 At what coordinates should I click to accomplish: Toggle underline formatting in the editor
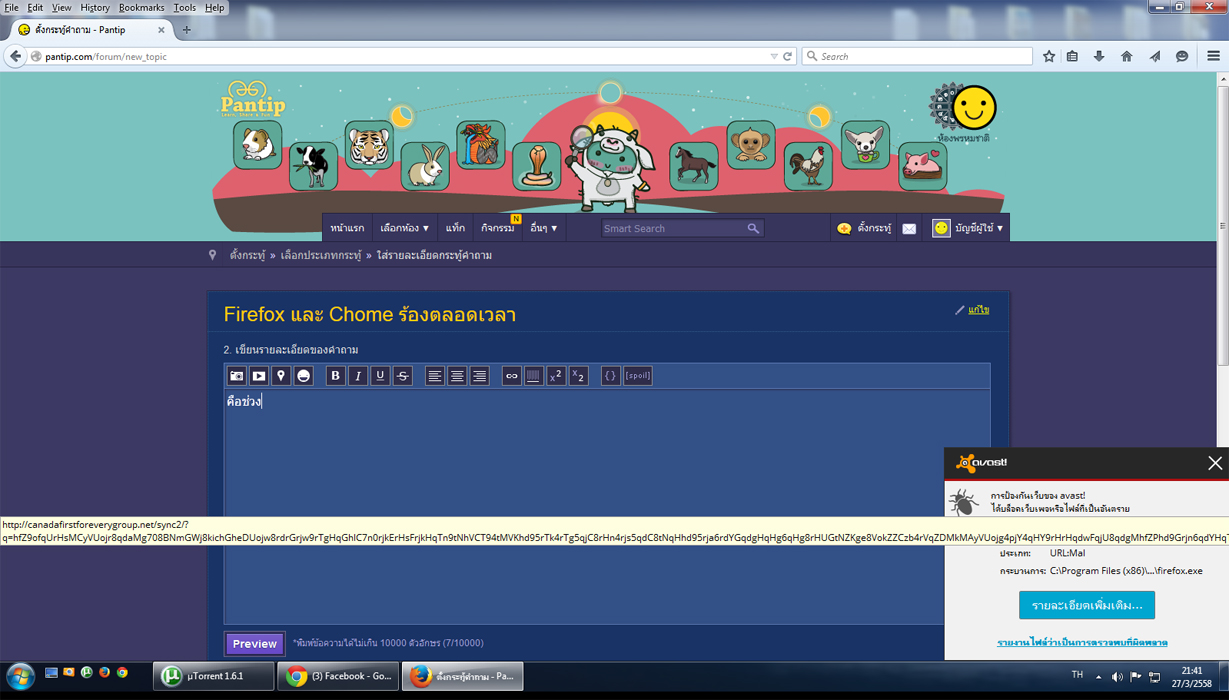click(x=380, y=376)
